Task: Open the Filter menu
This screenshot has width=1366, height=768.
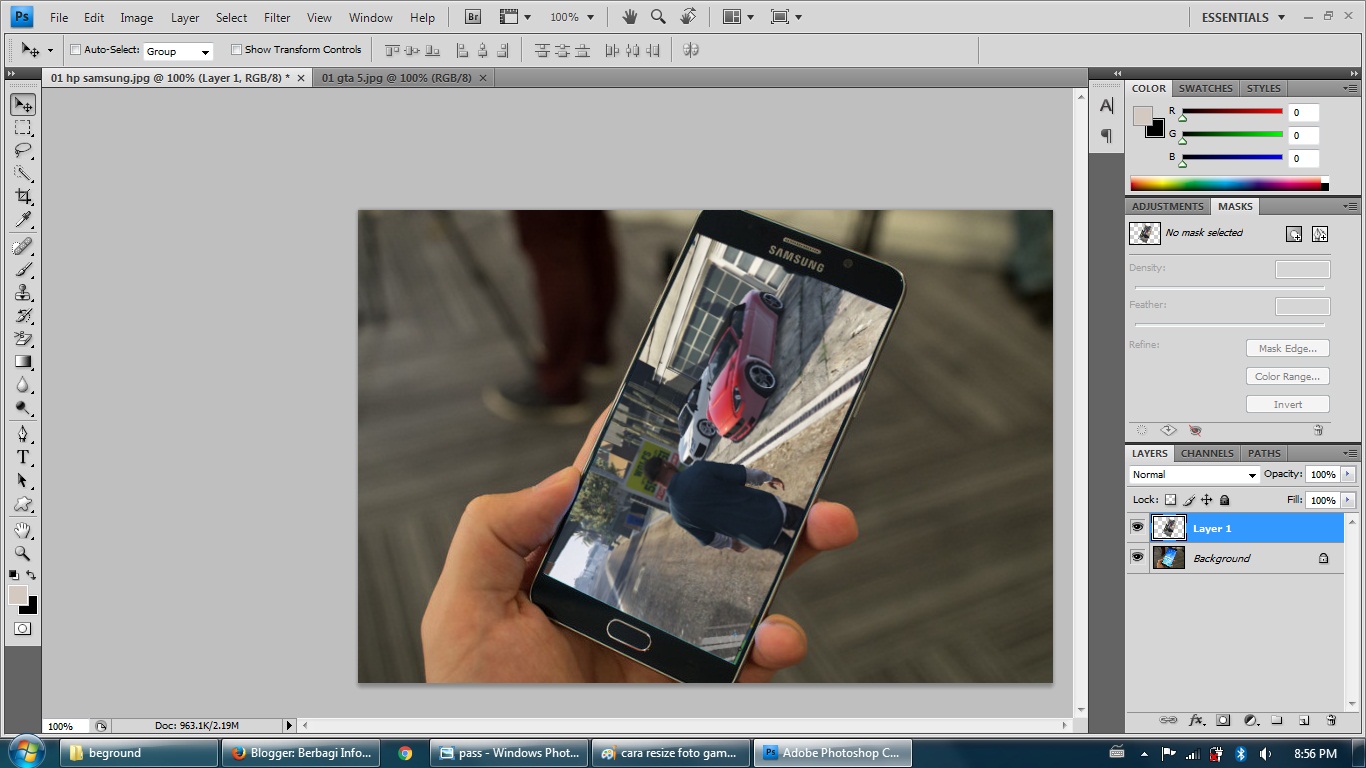Action: 277,18
